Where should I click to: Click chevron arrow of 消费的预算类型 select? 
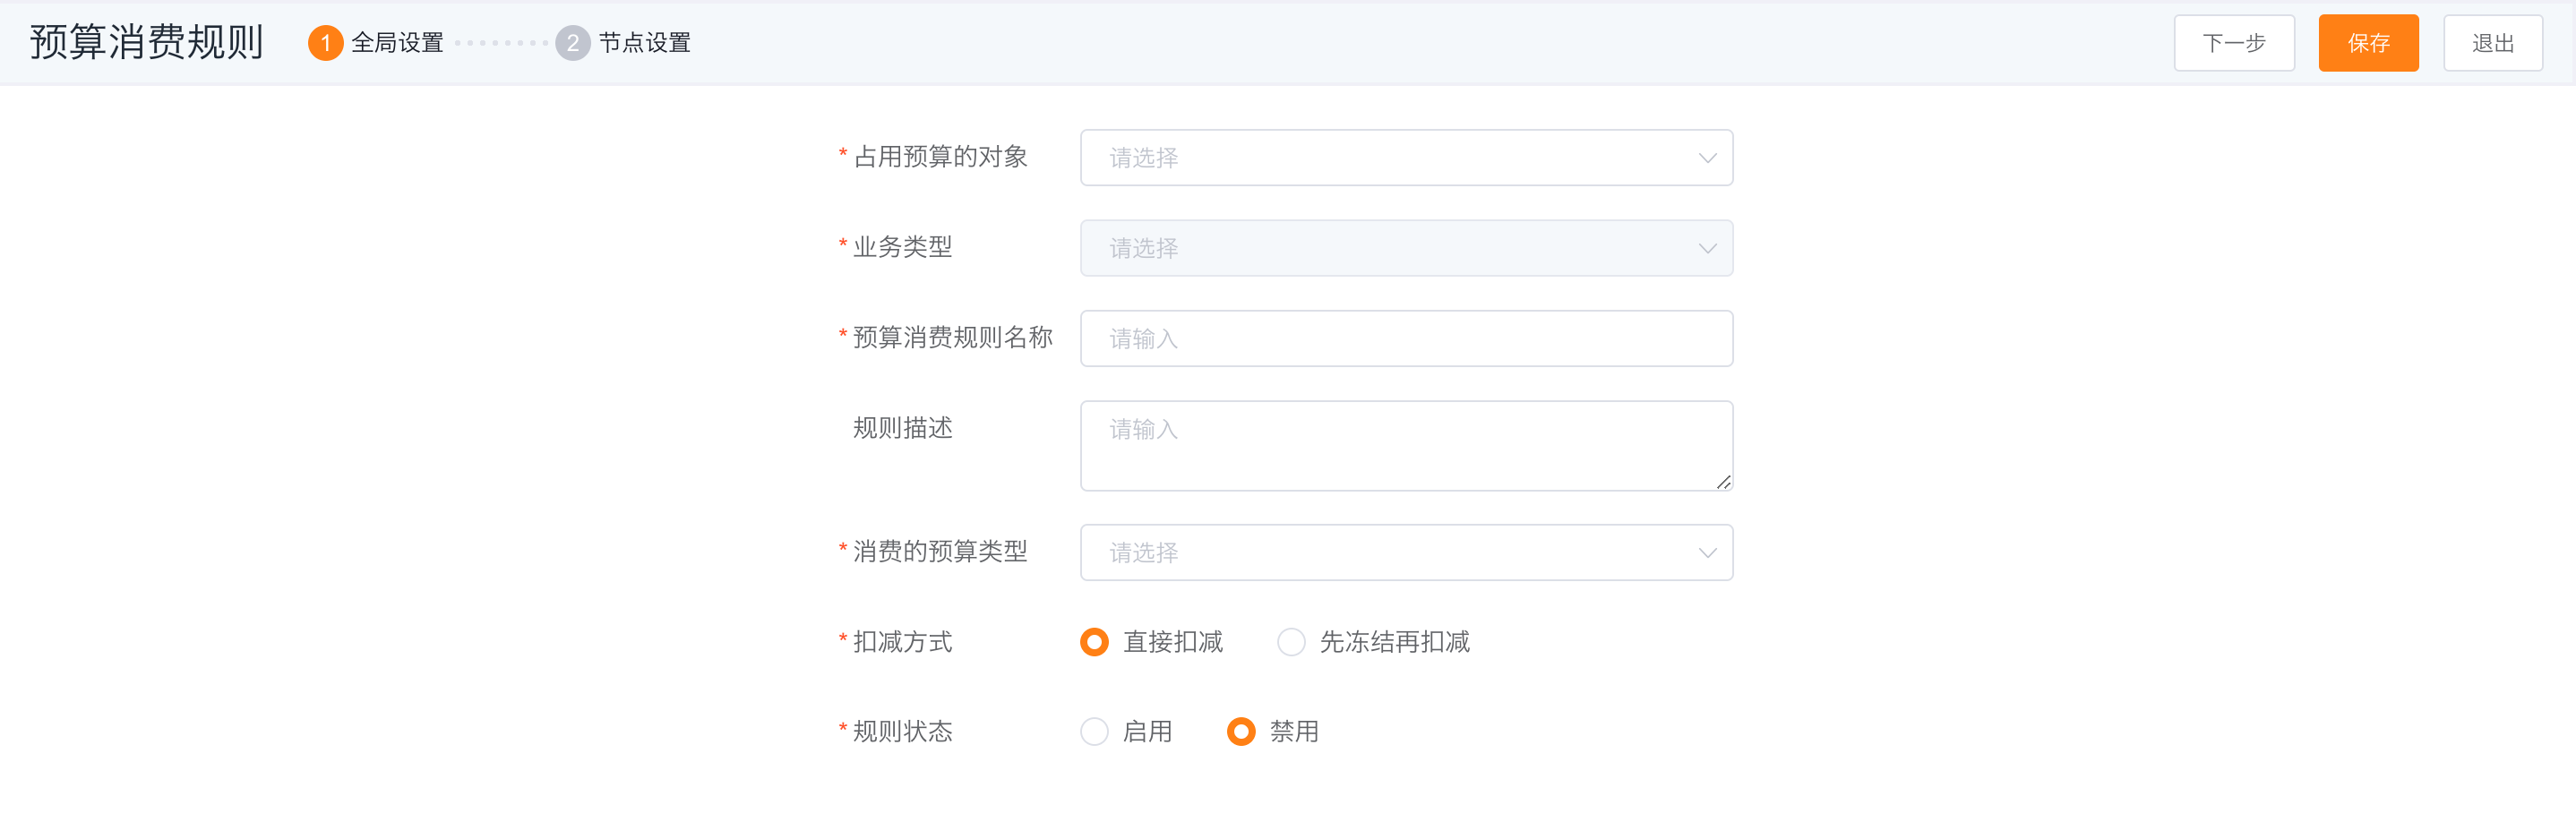pos(1707,553)
